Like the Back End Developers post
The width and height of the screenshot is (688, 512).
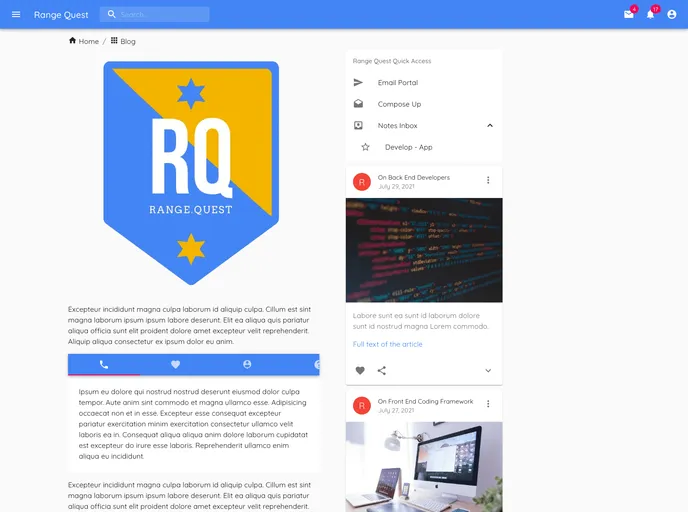point(360,370)
